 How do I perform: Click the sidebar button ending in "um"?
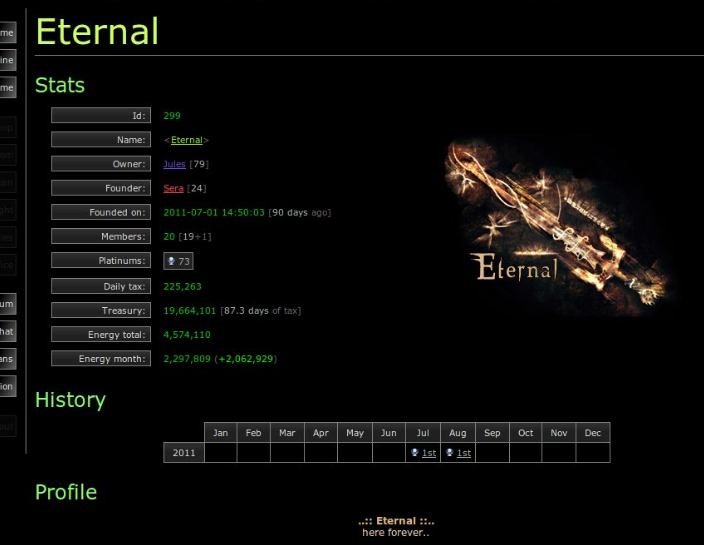[x=7, y=303]
